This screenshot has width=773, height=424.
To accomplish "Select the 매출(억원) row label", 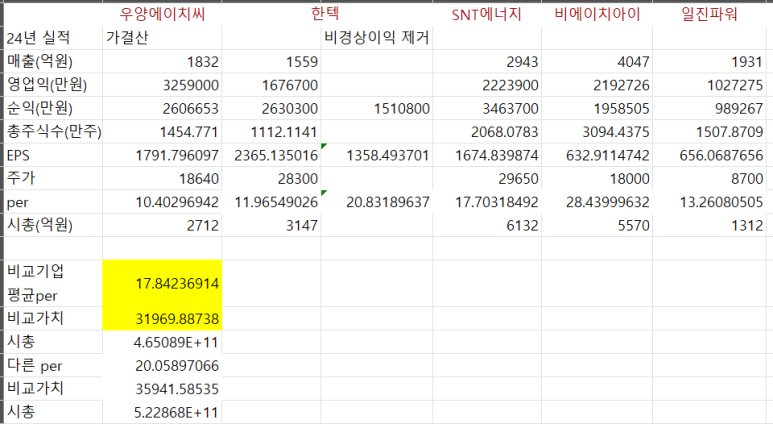I will click(53, 61).
